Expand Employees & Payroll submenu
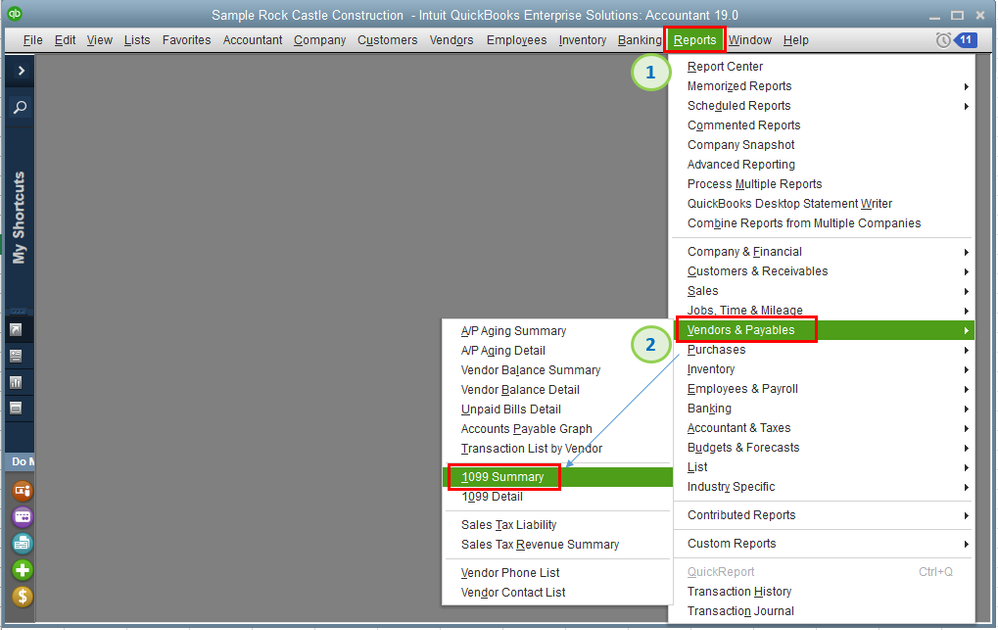 (x=822, y=389)
